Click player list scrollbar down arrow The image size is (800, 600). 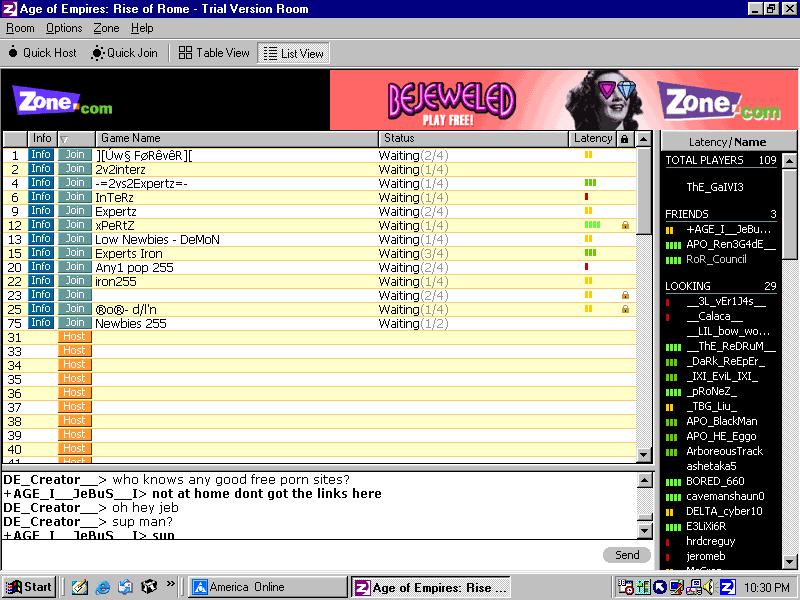(789, 562)
